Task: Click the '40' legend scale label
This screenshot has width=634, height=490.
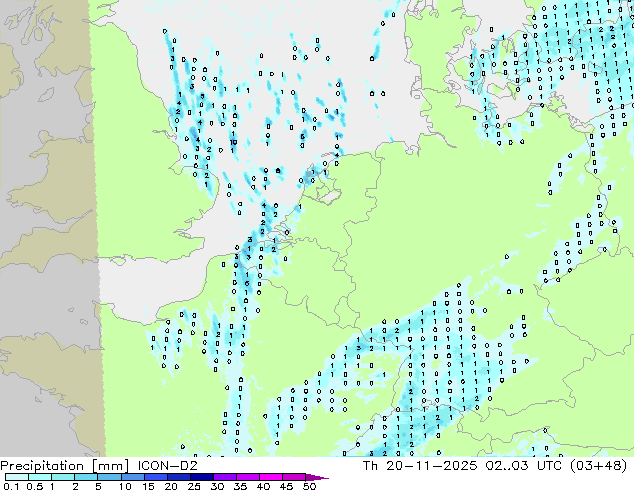Action: point(263,486)
